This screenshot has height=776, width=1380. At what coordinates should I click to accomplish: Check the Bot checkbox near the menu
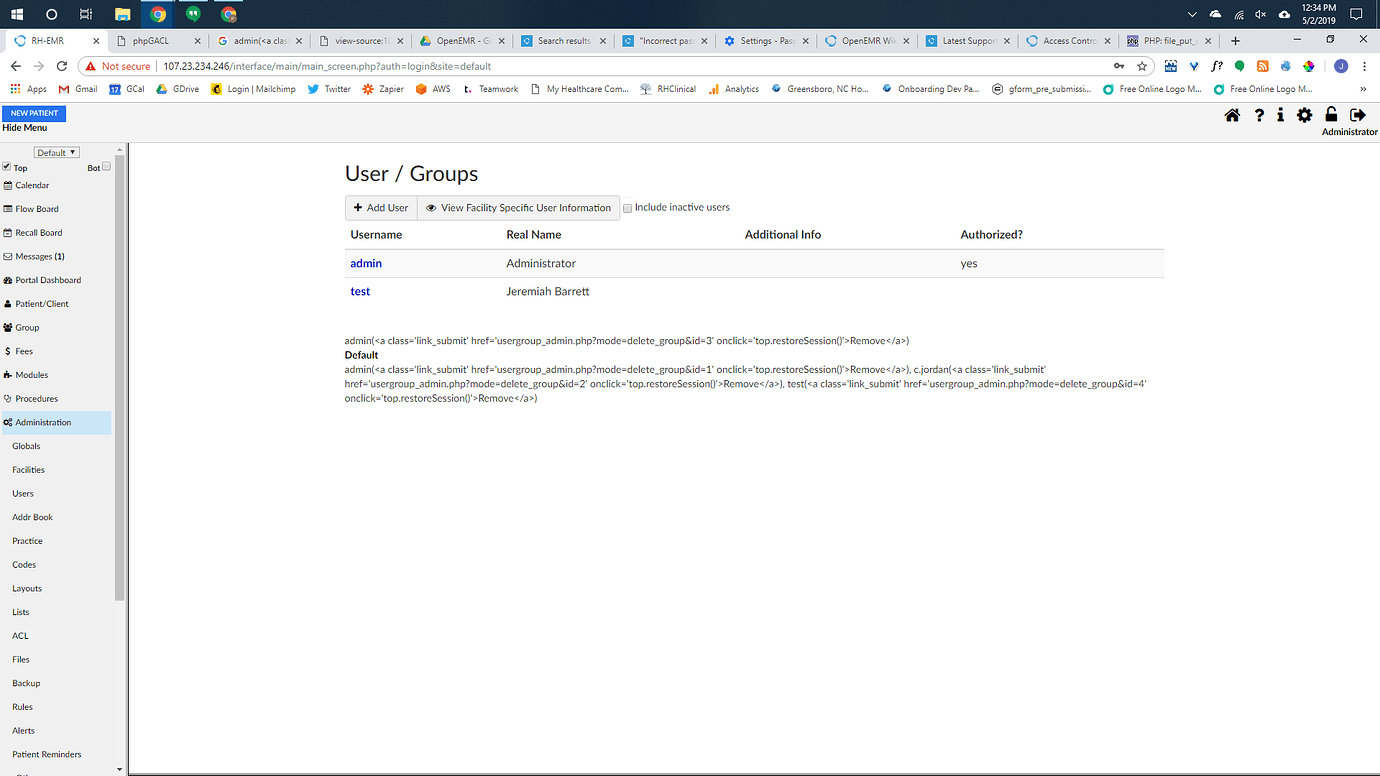(106, 166)
